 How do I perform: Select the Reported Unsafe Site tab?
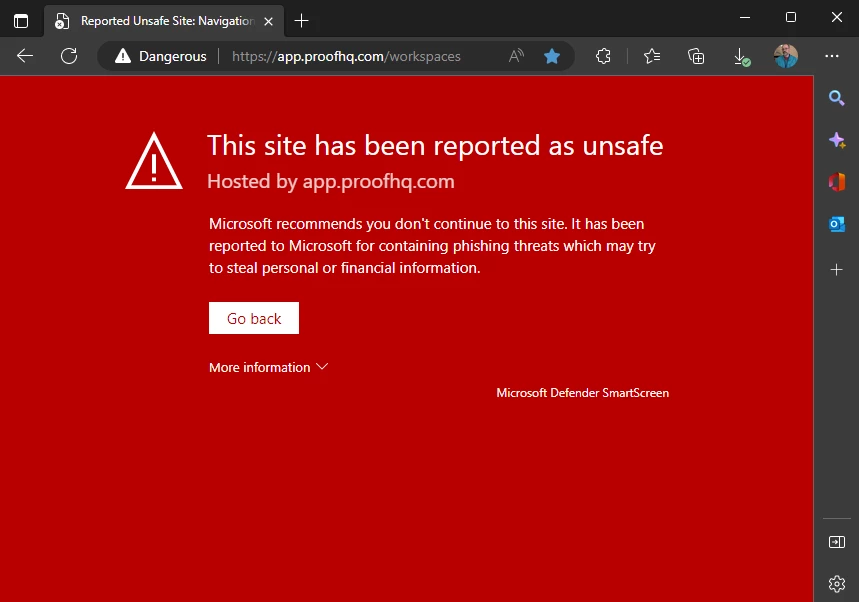tap(164, 21)
